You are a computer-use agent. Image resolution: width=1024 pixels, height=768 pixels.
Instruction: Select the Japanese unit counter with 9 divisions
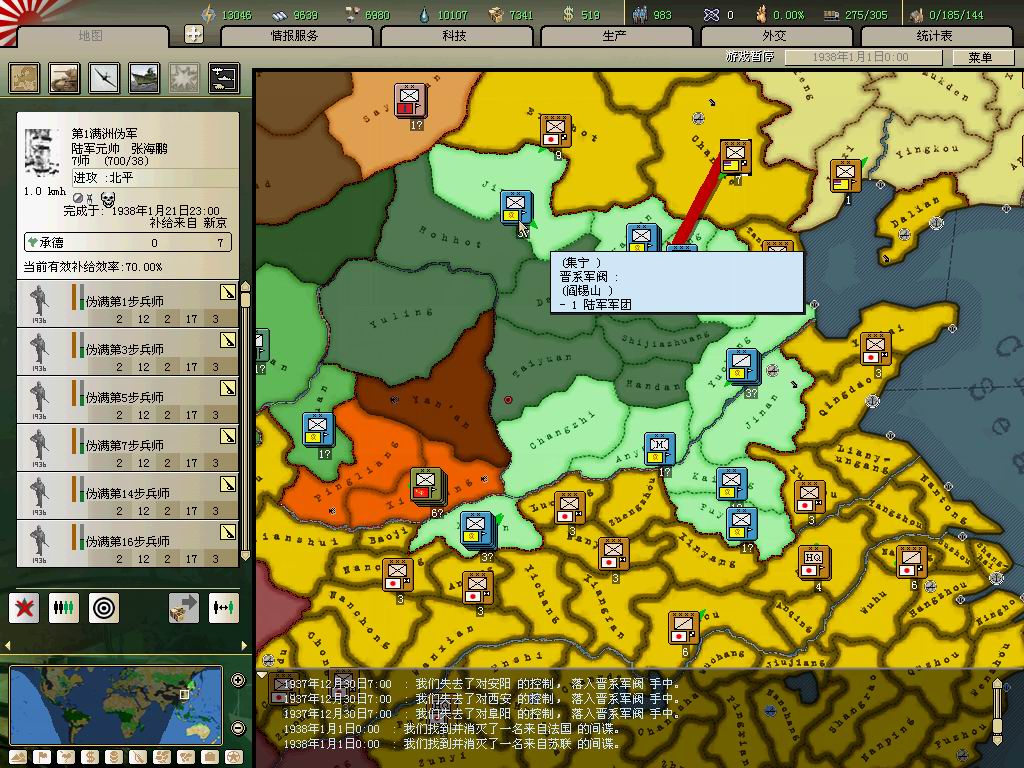pos(556,132)
